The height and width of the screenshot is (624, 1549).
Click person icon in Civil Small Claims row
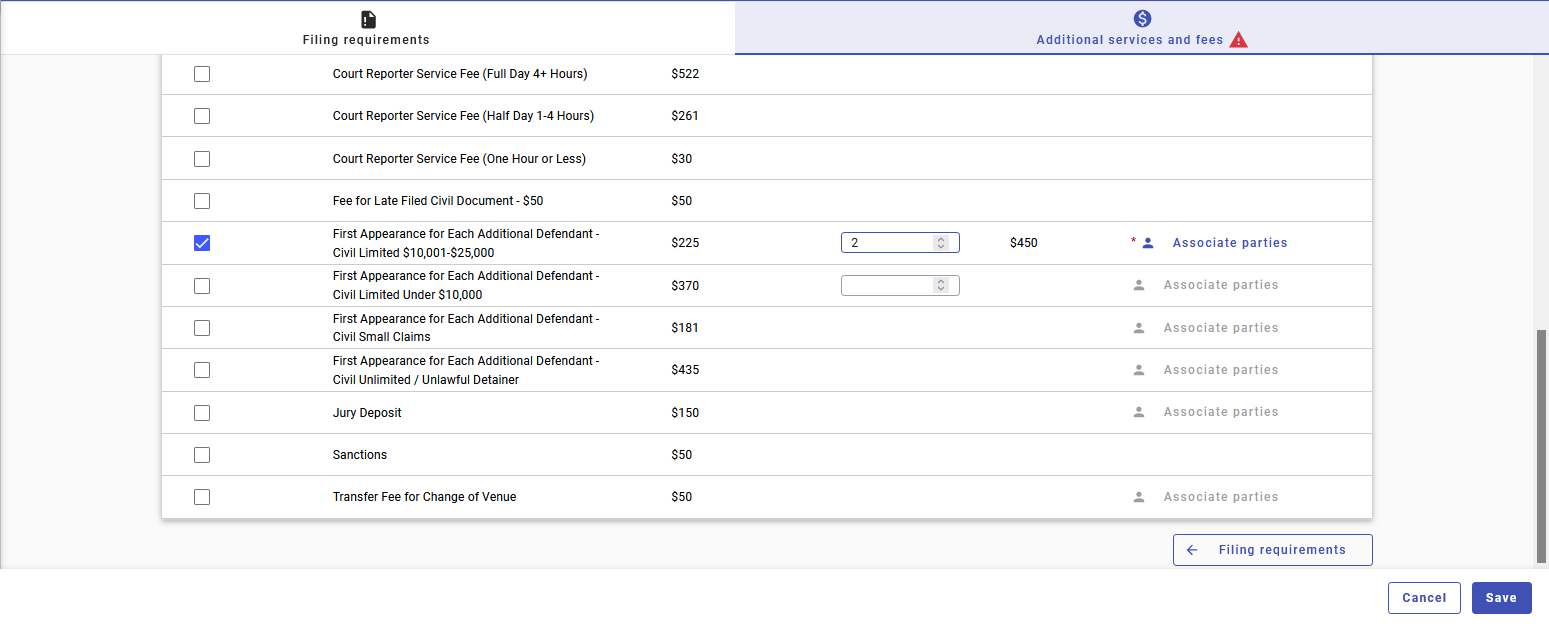[1138, 328]
